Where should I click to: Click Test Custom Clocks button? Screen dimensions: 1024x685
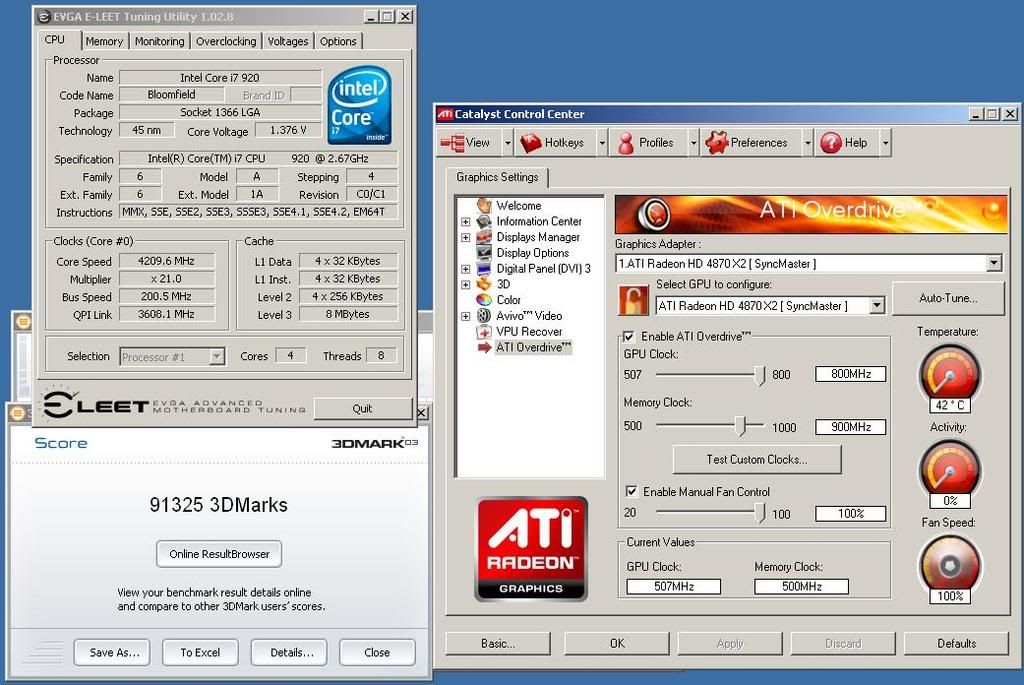pyautogui.click(x=757, y=460)
